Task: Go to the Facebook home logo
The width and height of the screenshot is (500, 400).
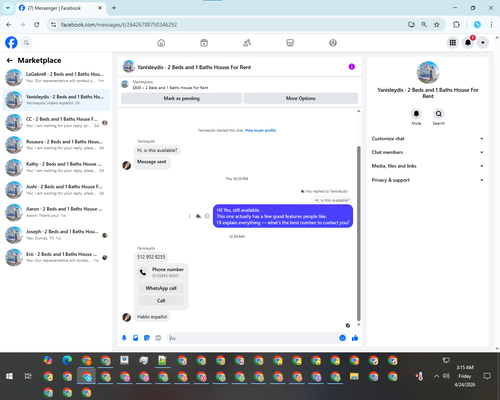Action: [11, 43]
